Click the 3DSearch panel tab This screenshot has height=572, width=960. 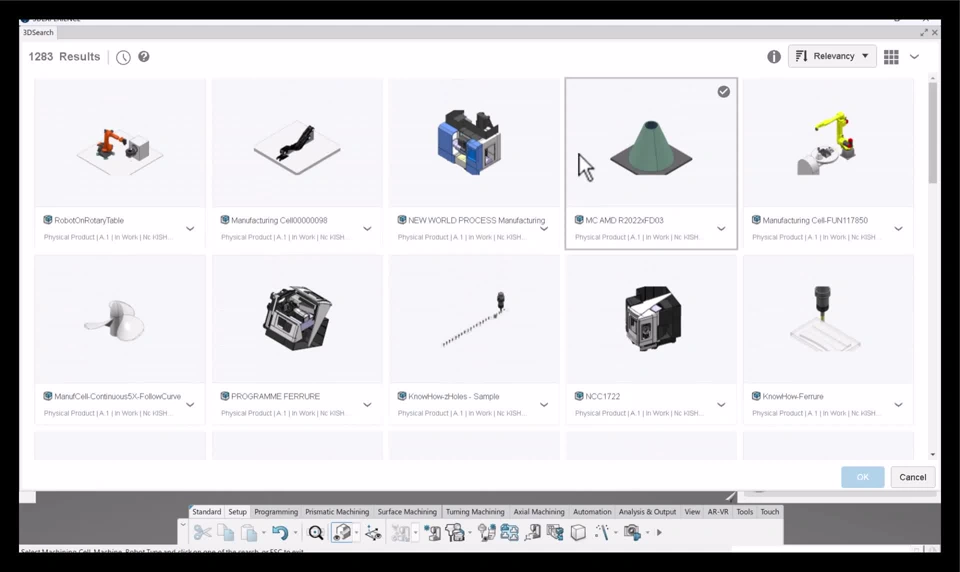pyautogui.click(x=39, y=32)
